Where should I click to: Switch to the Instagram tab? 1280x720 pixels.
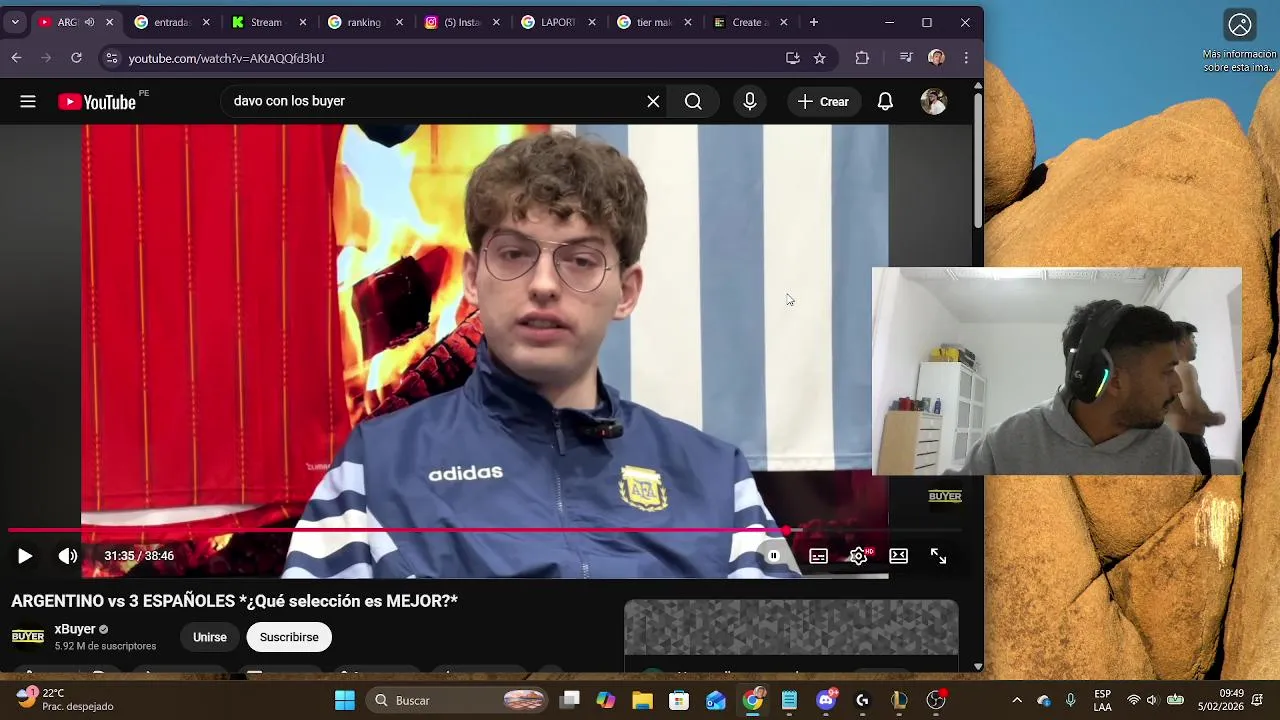click(461, 22)
